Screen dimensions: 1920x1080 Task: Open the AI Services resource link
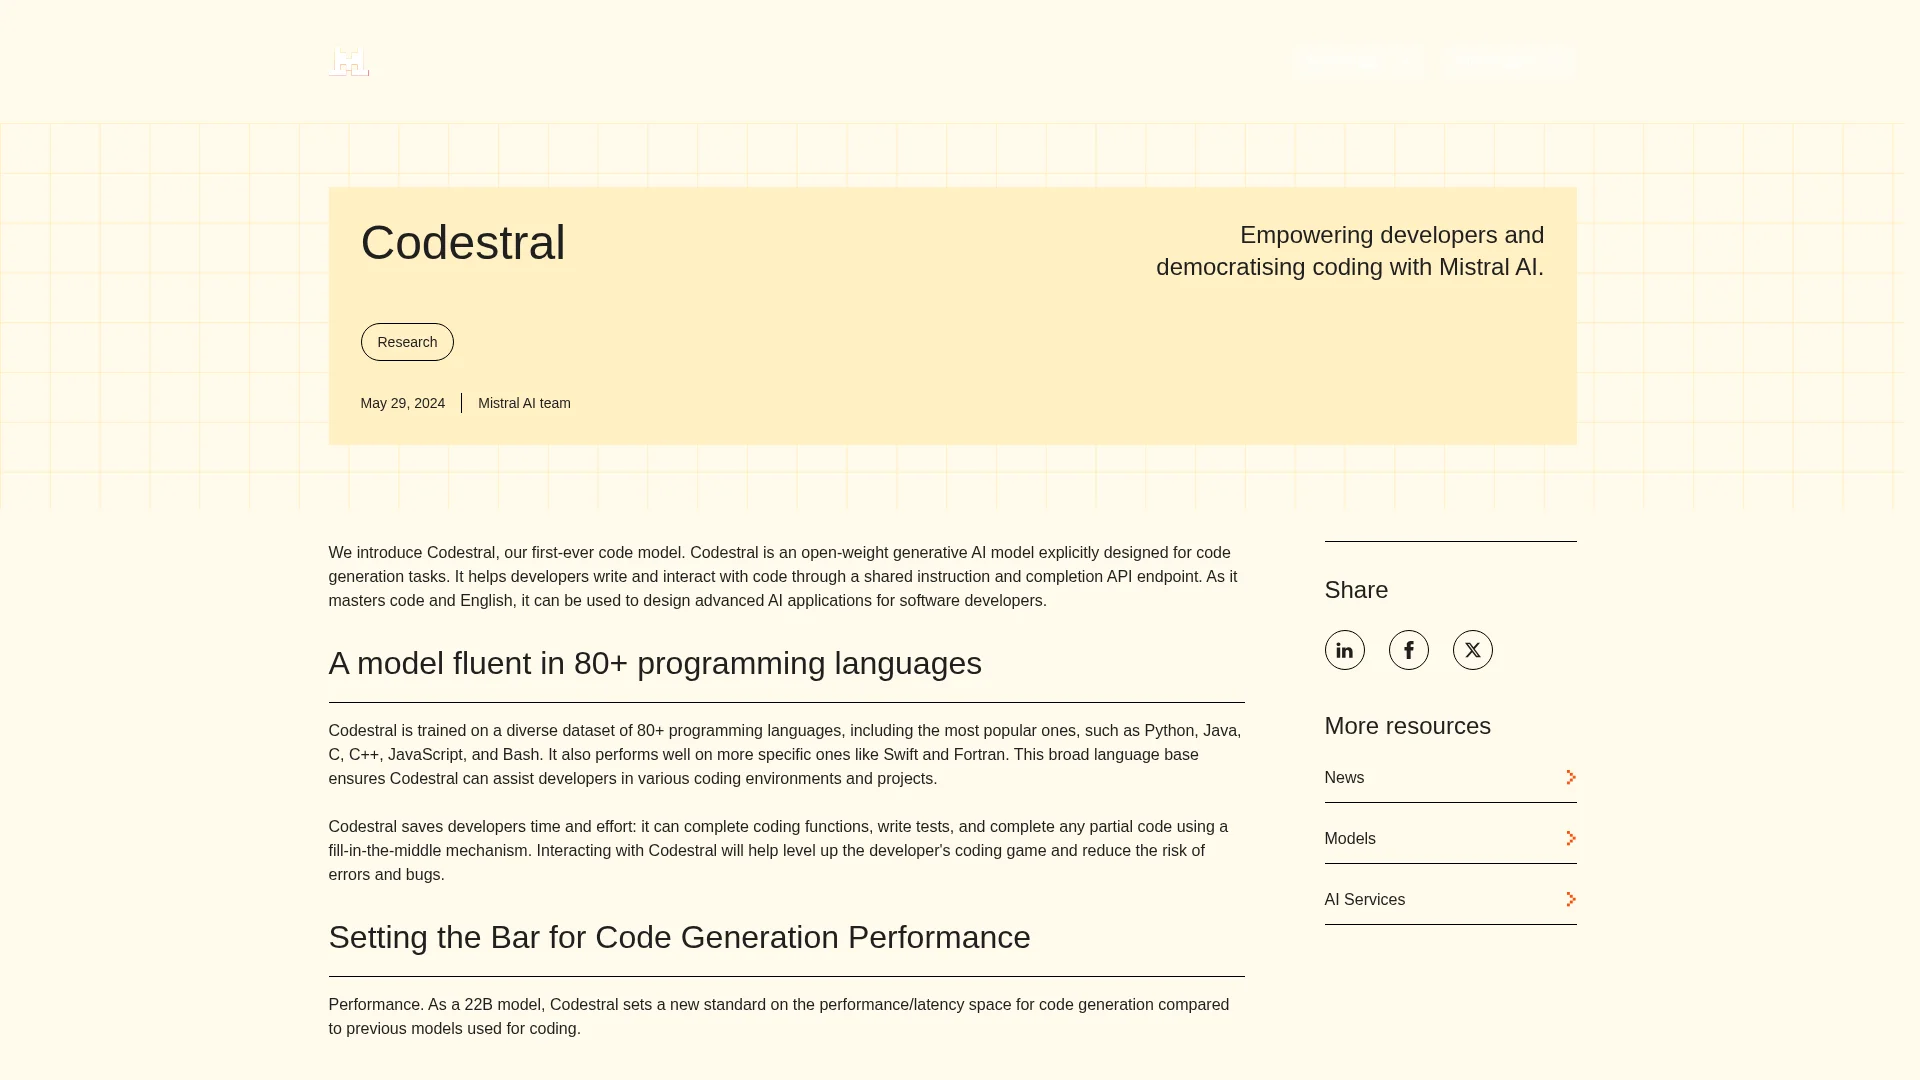pos(1364,899)
